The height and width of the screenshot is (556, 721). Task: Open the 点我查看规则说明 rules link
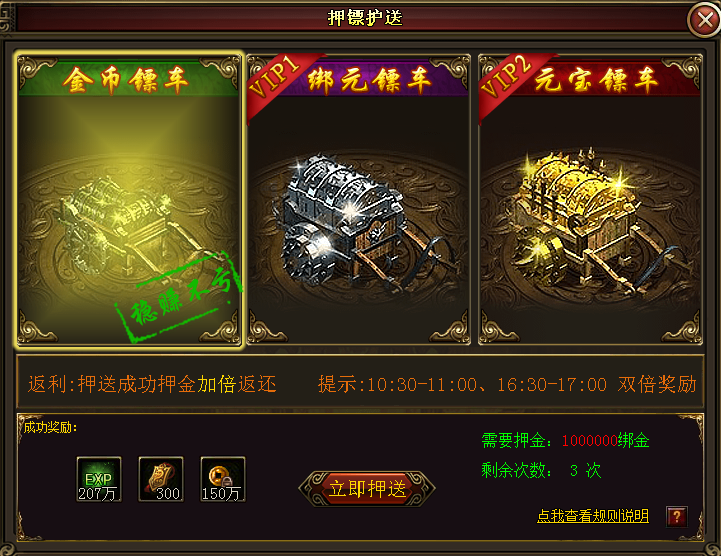pyautogui.click(x=593, y=516)
